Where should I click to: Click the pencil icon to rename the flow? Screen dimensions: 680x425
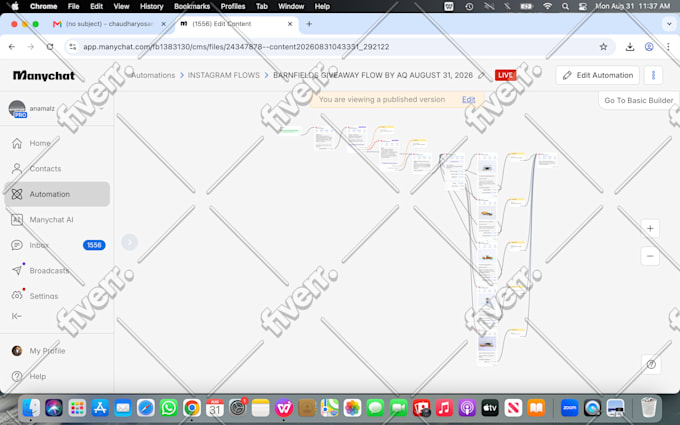pos(481,75)
